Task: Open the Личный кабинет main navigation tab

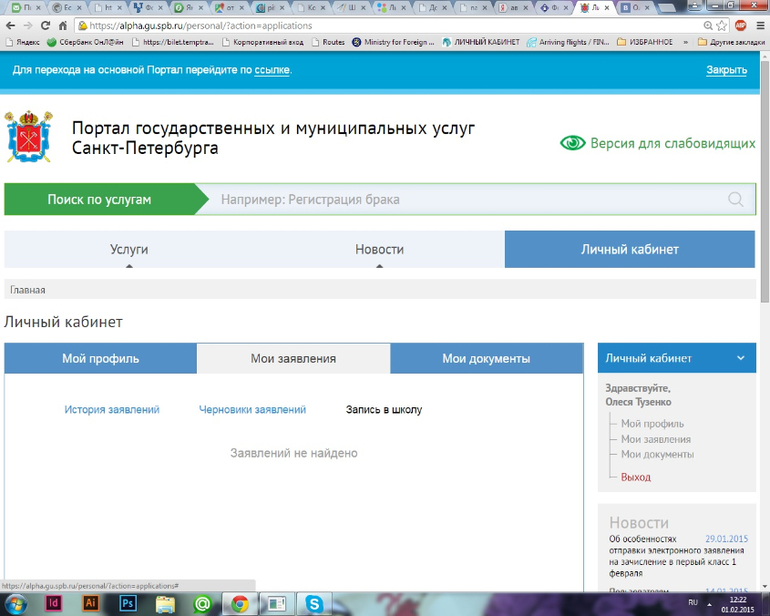Action: 630,249
